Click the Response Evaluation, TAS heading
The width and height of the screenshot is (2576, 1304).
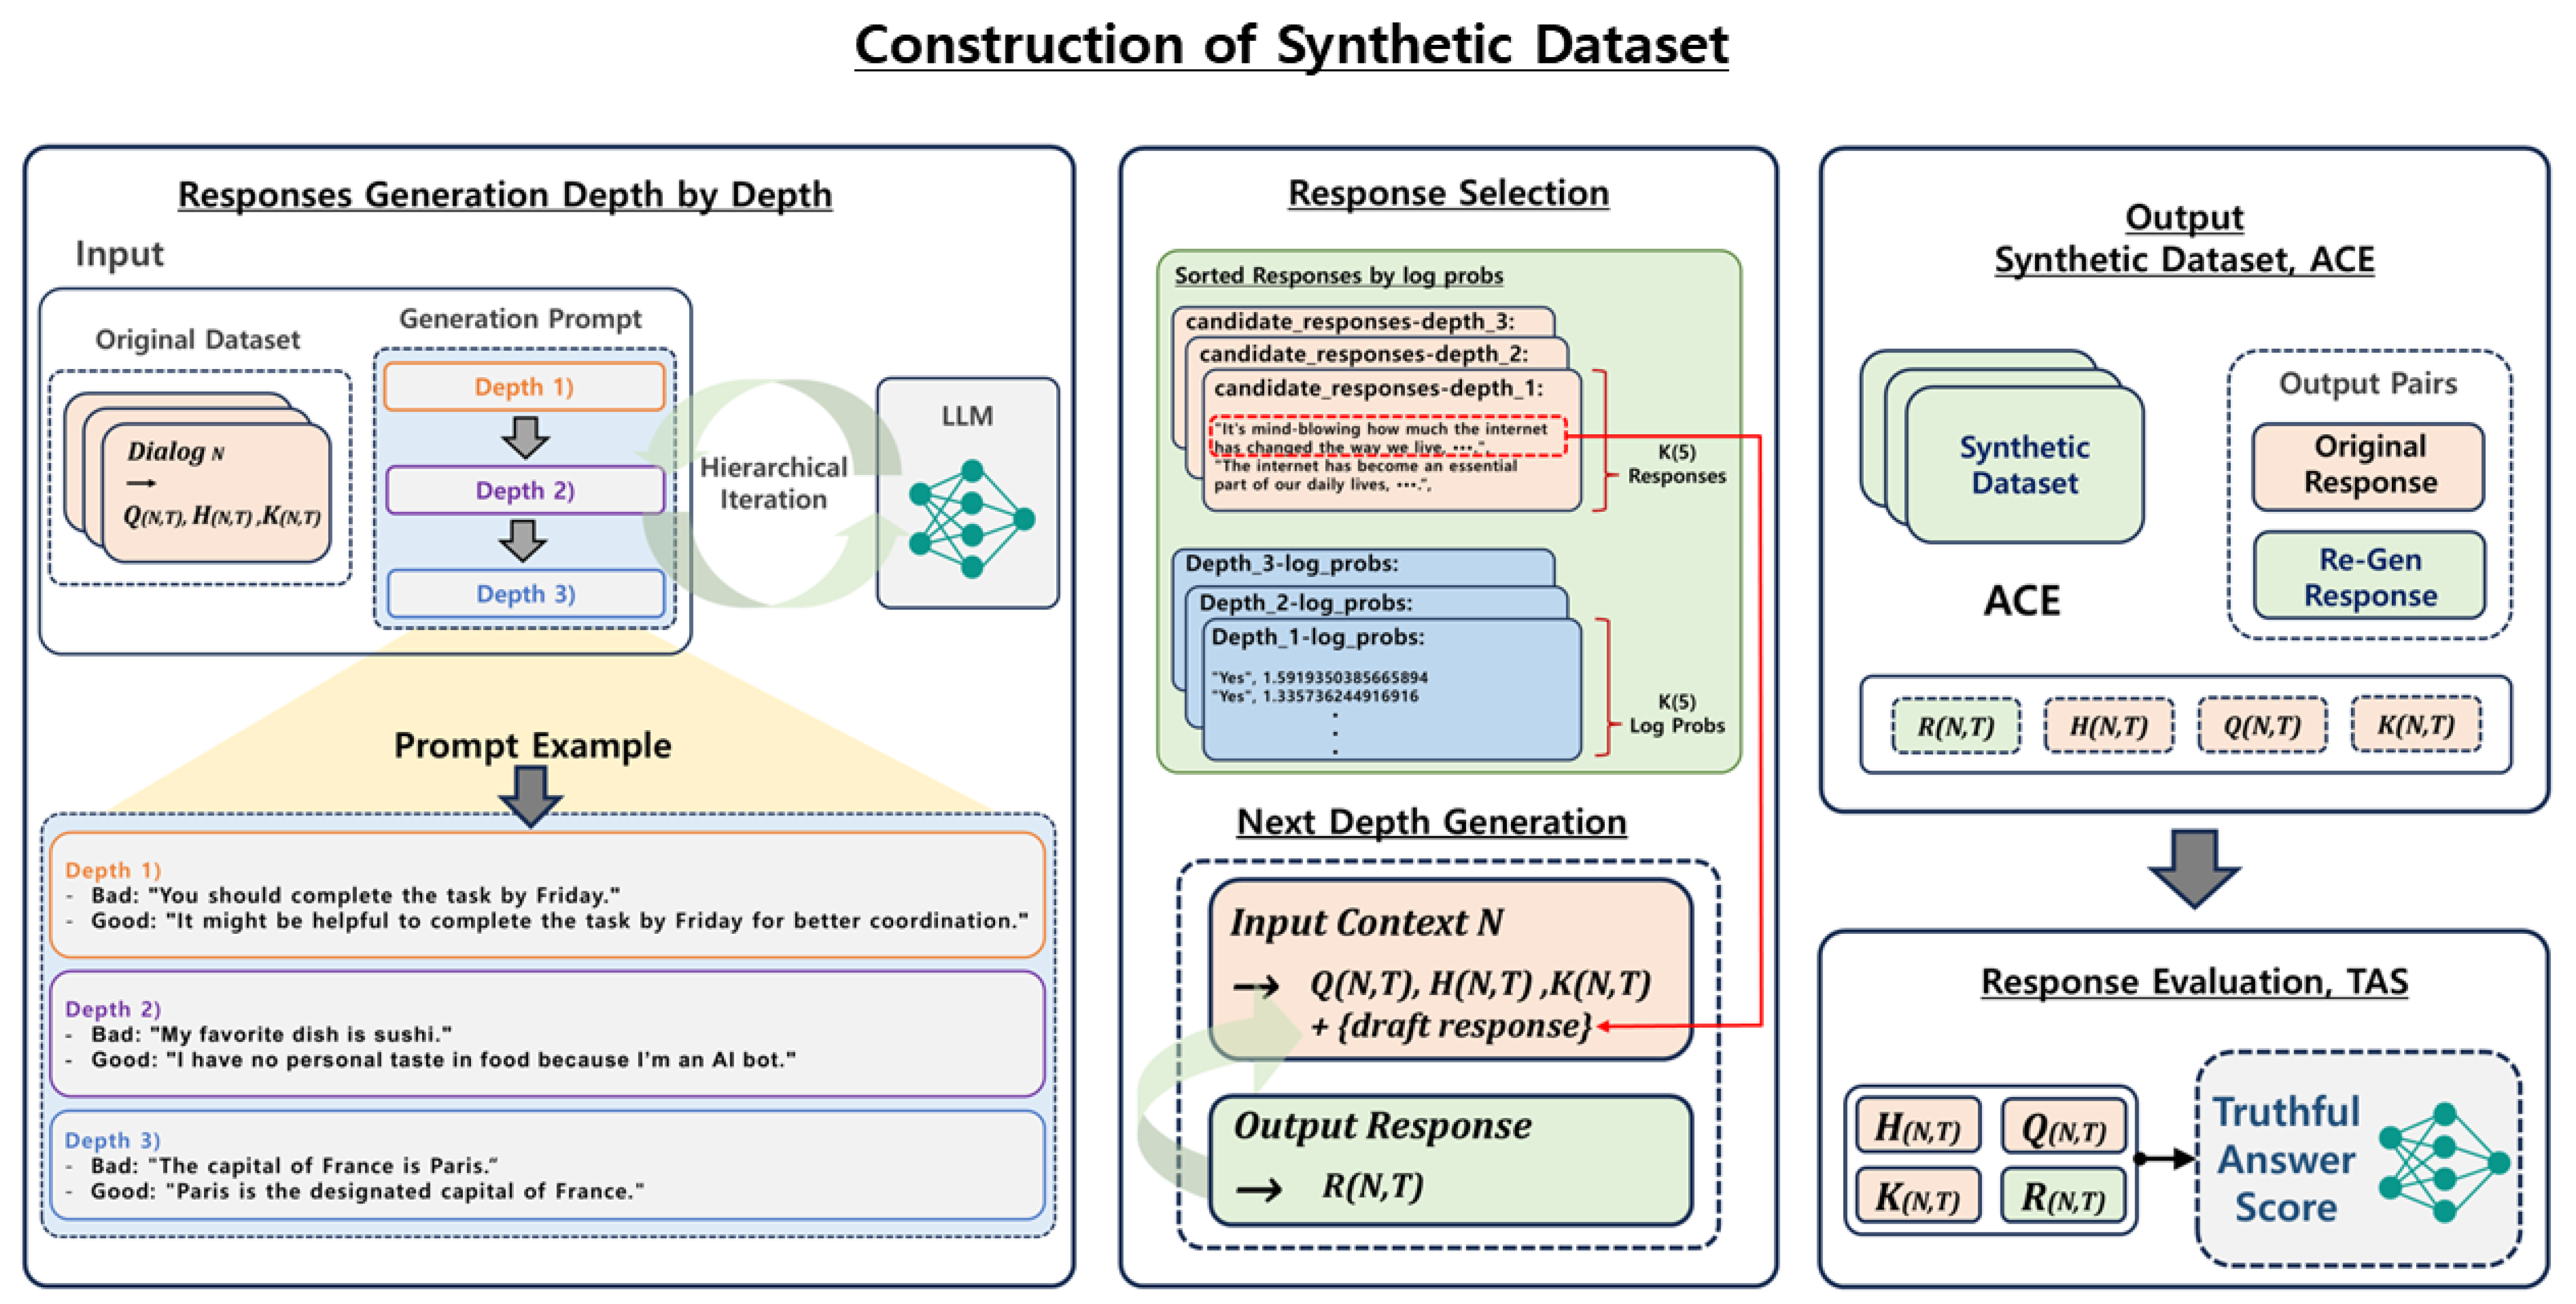tap(2194, 981)
